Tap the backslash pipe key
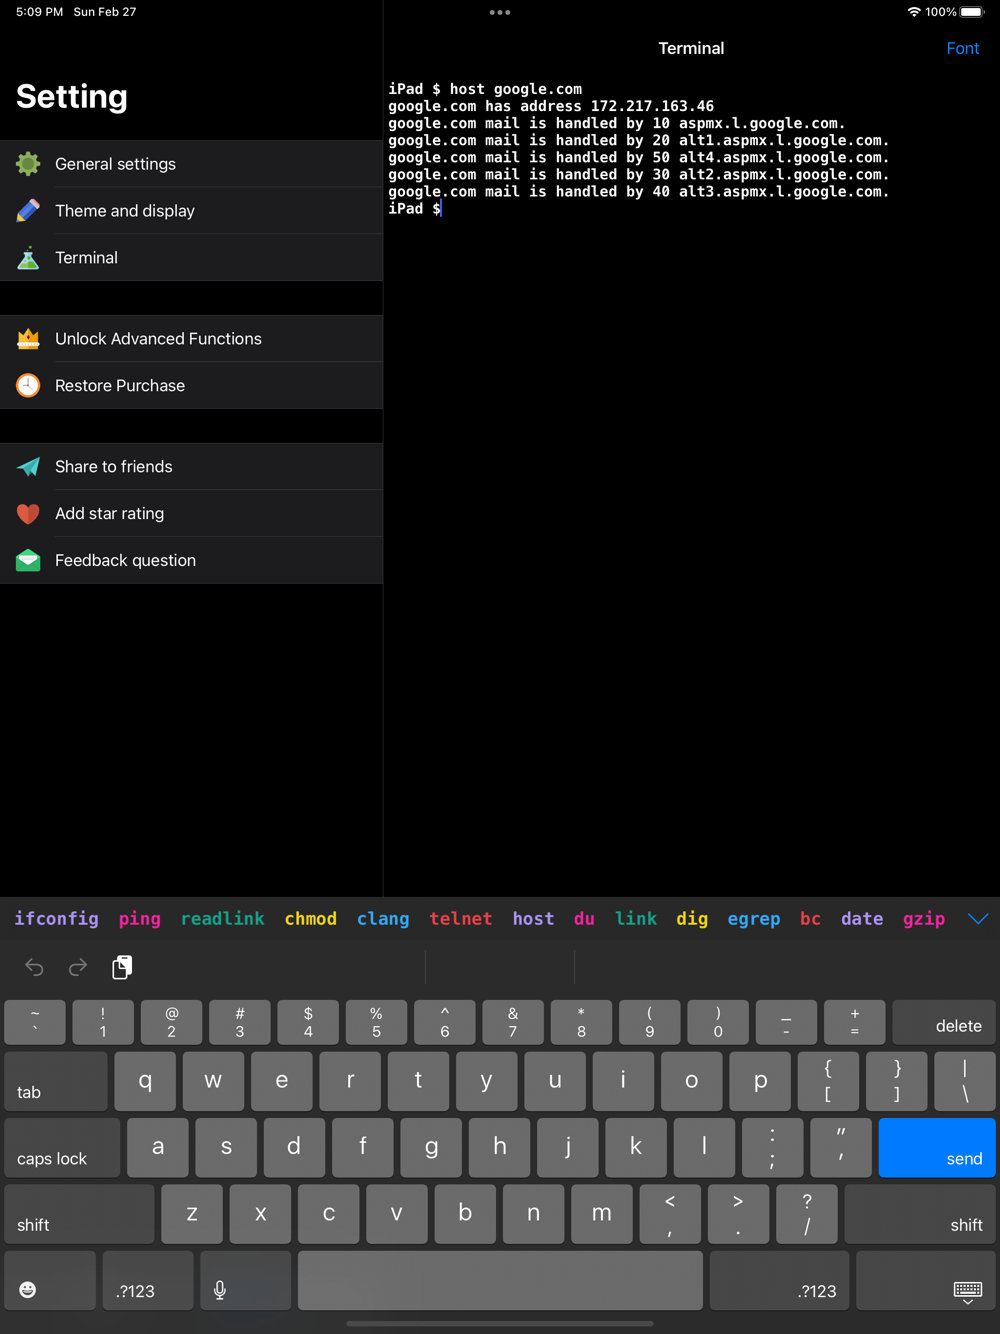Viewport: 1000px width, 1334px height. [x=965, y=1081]
